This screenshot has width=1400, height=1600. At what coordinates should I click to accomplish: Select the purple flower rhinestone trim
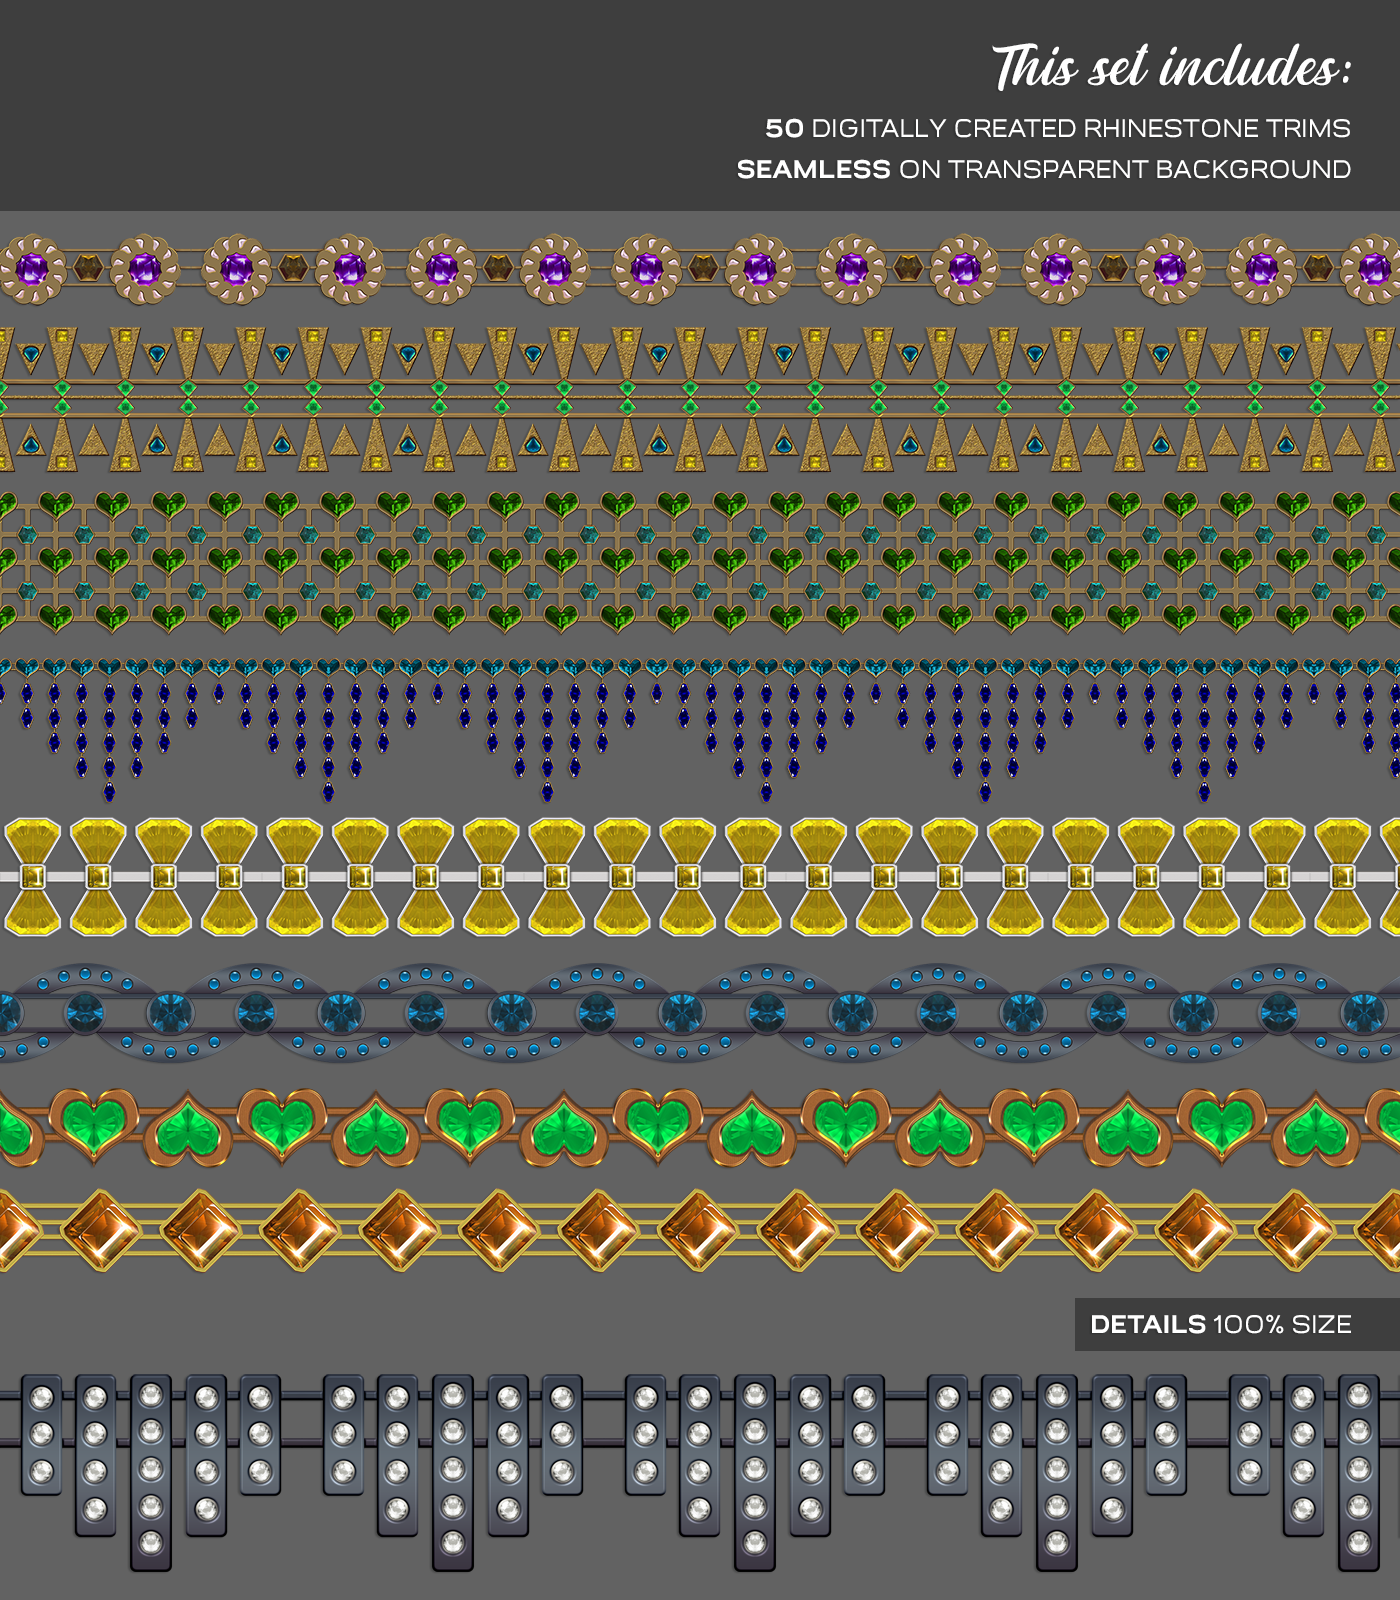coord(700,269)
